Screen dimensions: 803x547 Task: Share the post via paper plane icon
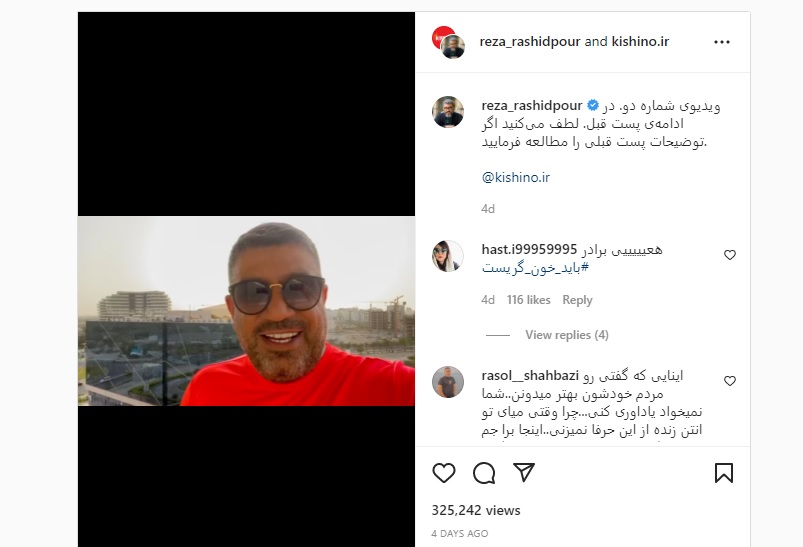pyautogui.click(x=524, y=472)
